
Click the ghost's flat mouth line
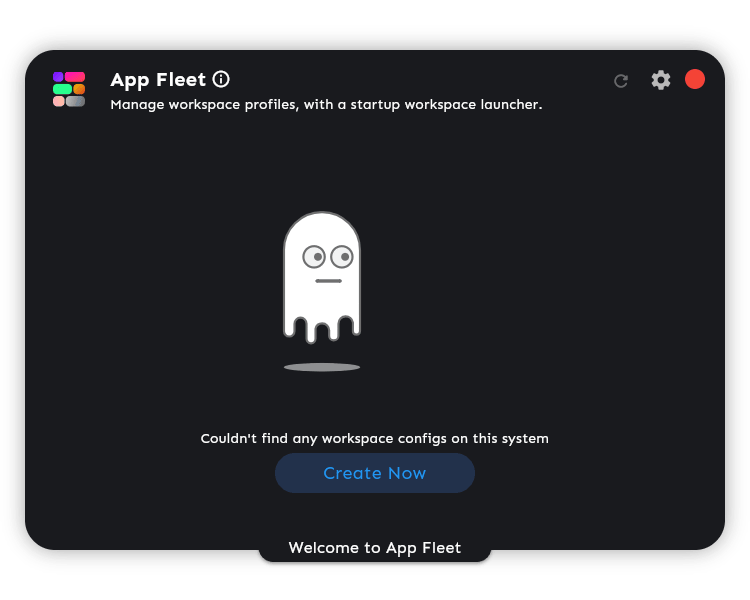[328, 281]
